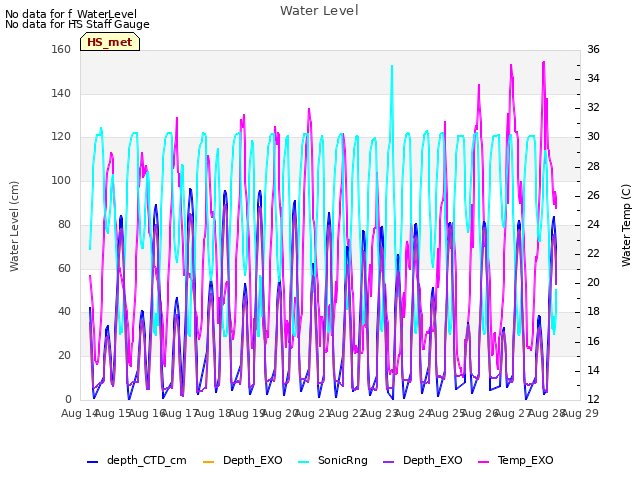Click the 36 right axis value
Screen dimensions: 640x480
(x=593, y=49)
